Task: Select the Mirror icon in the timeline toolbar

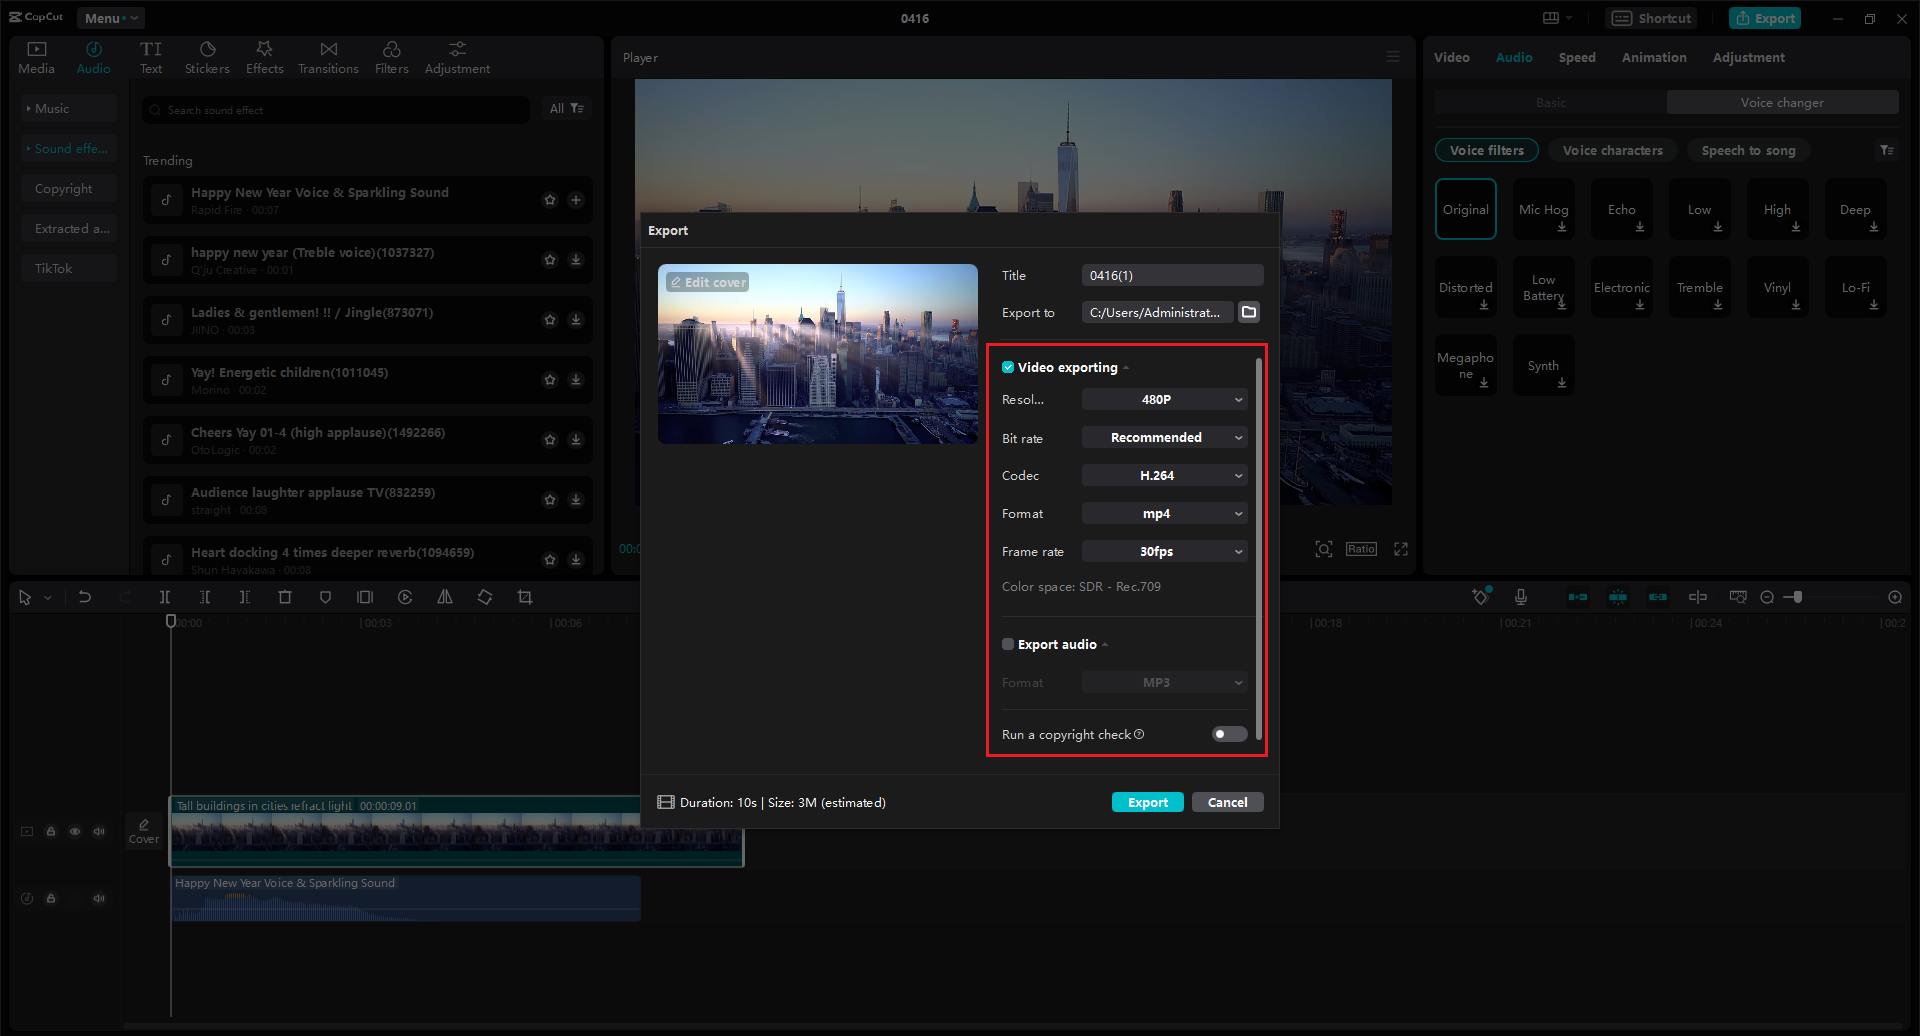Action: [x=445, y=596]
